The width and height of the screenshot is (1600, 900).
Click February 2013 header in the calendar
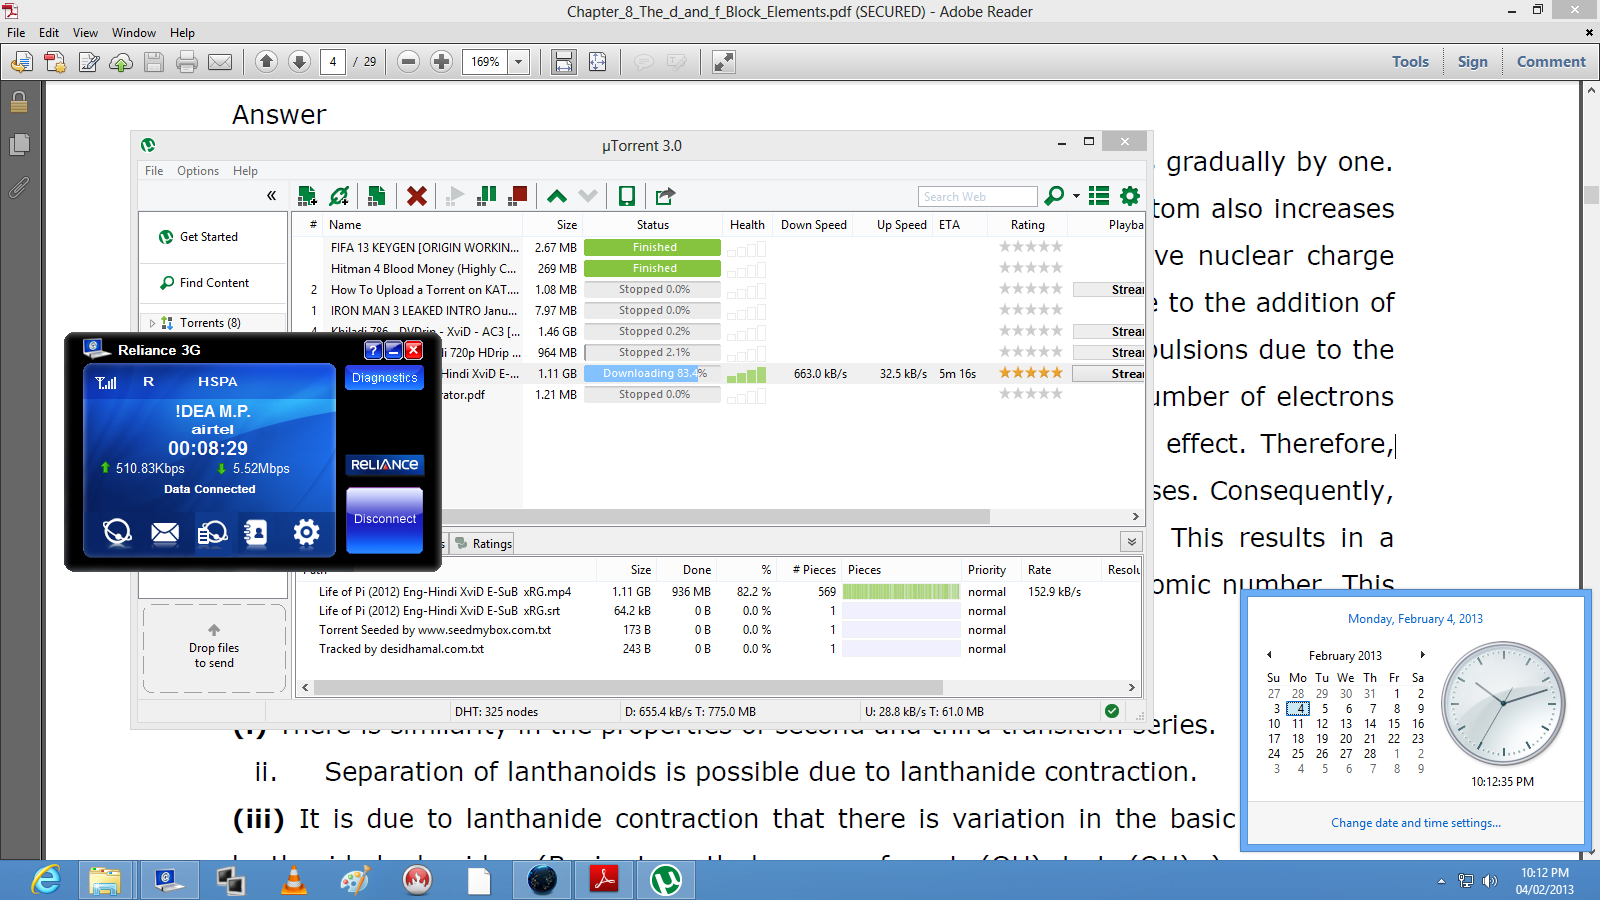coord(1345,656)
